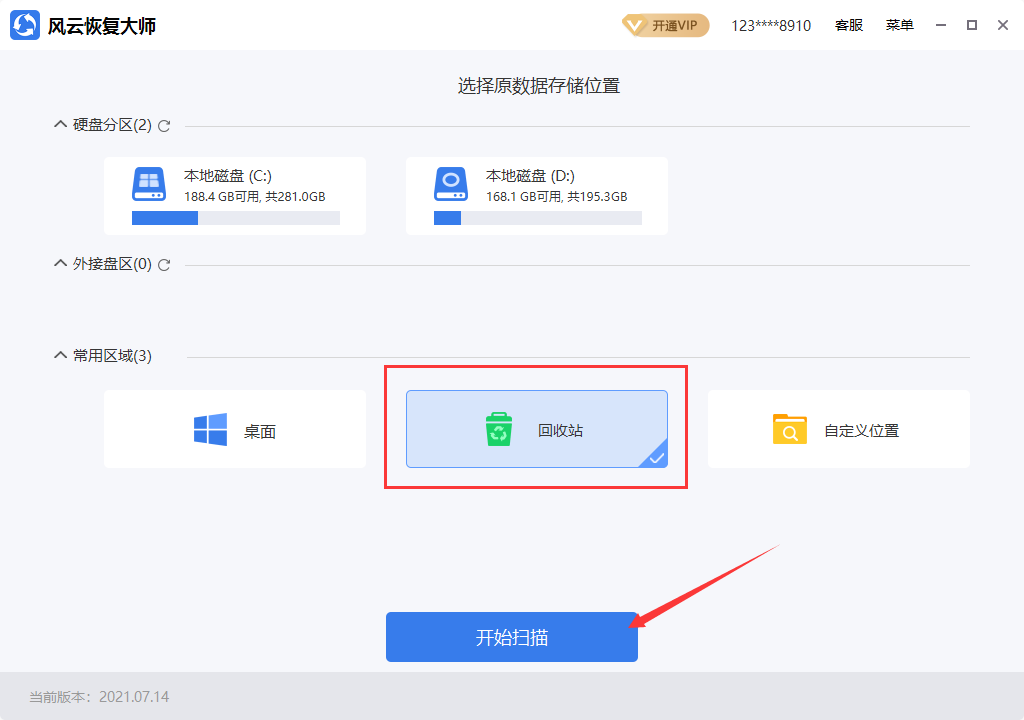Select the C: drive system disk icon

coord(149,184)
